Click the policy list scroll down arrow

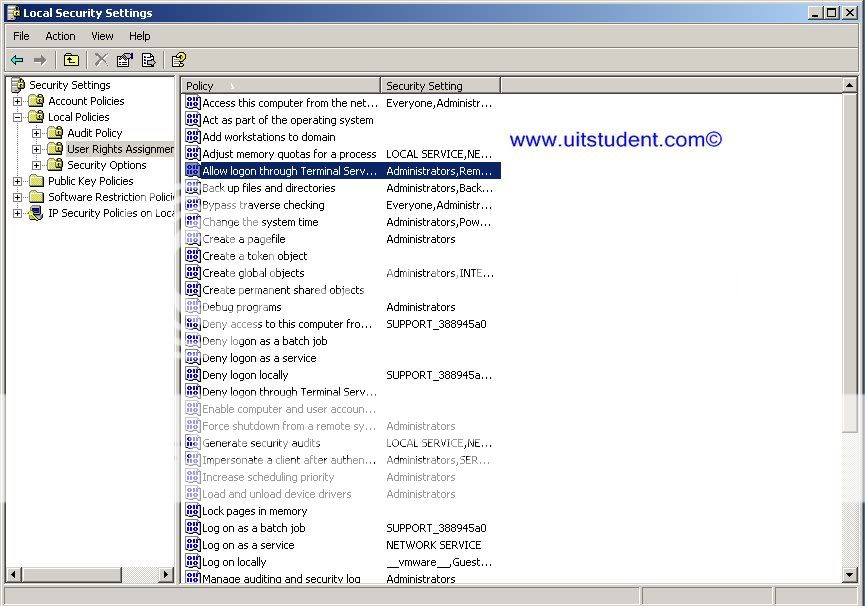[850, 575]
